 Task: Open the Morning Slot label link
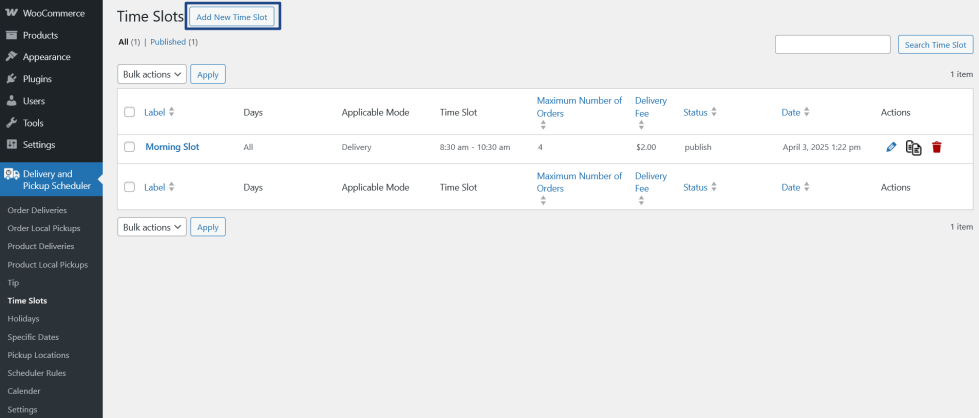coord(172,147)
